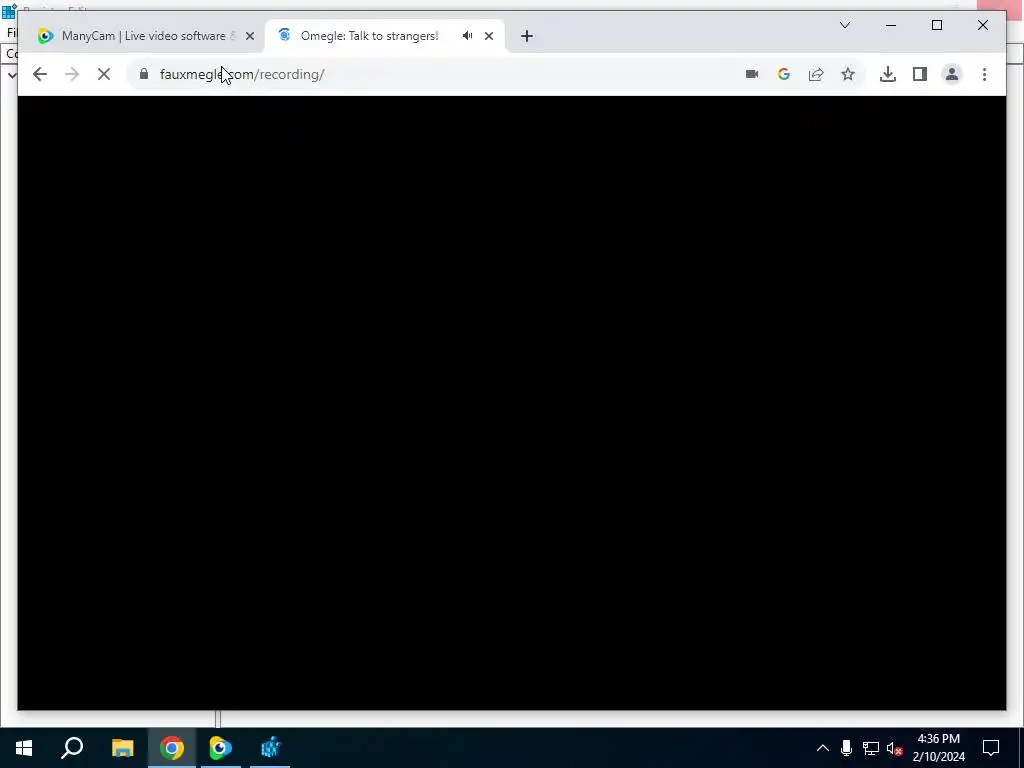Go back to the previous page
Viewport: 1024px width, 768px height.
point(40,74)
